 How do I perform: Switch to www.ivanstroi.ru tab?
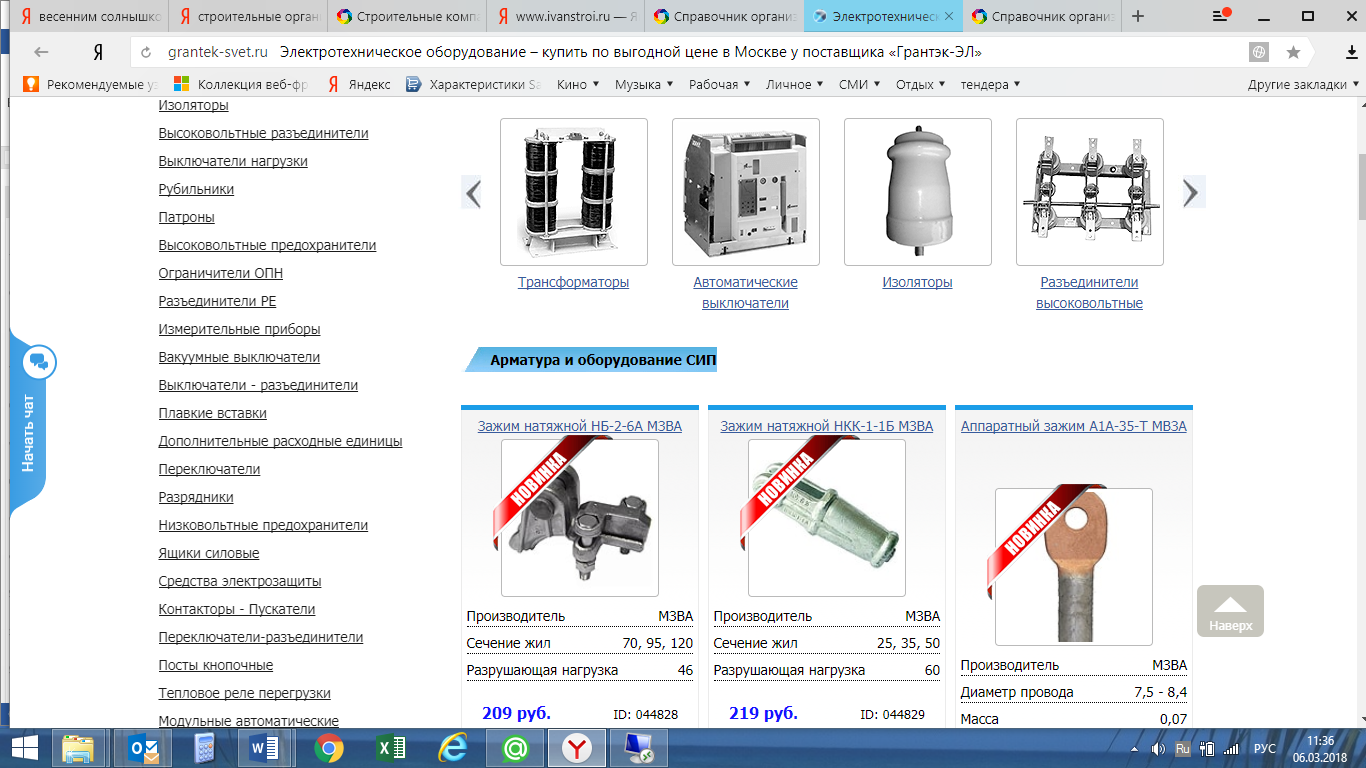tap(565, 16)
